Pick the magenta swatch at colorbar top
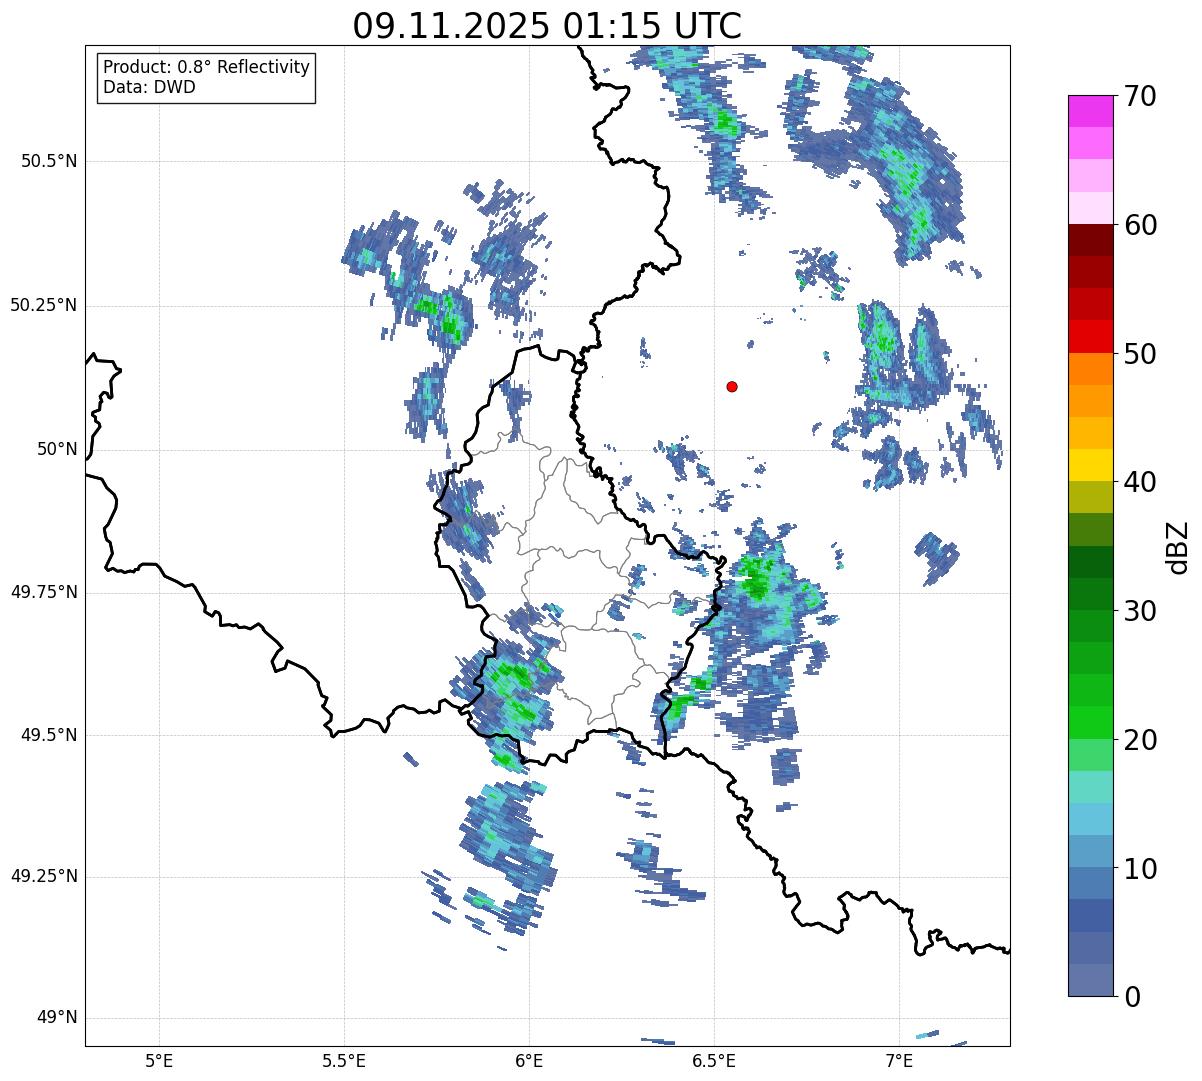Image resolution: width=1202 pixels, height=1081 pixels. (1091, 111)
